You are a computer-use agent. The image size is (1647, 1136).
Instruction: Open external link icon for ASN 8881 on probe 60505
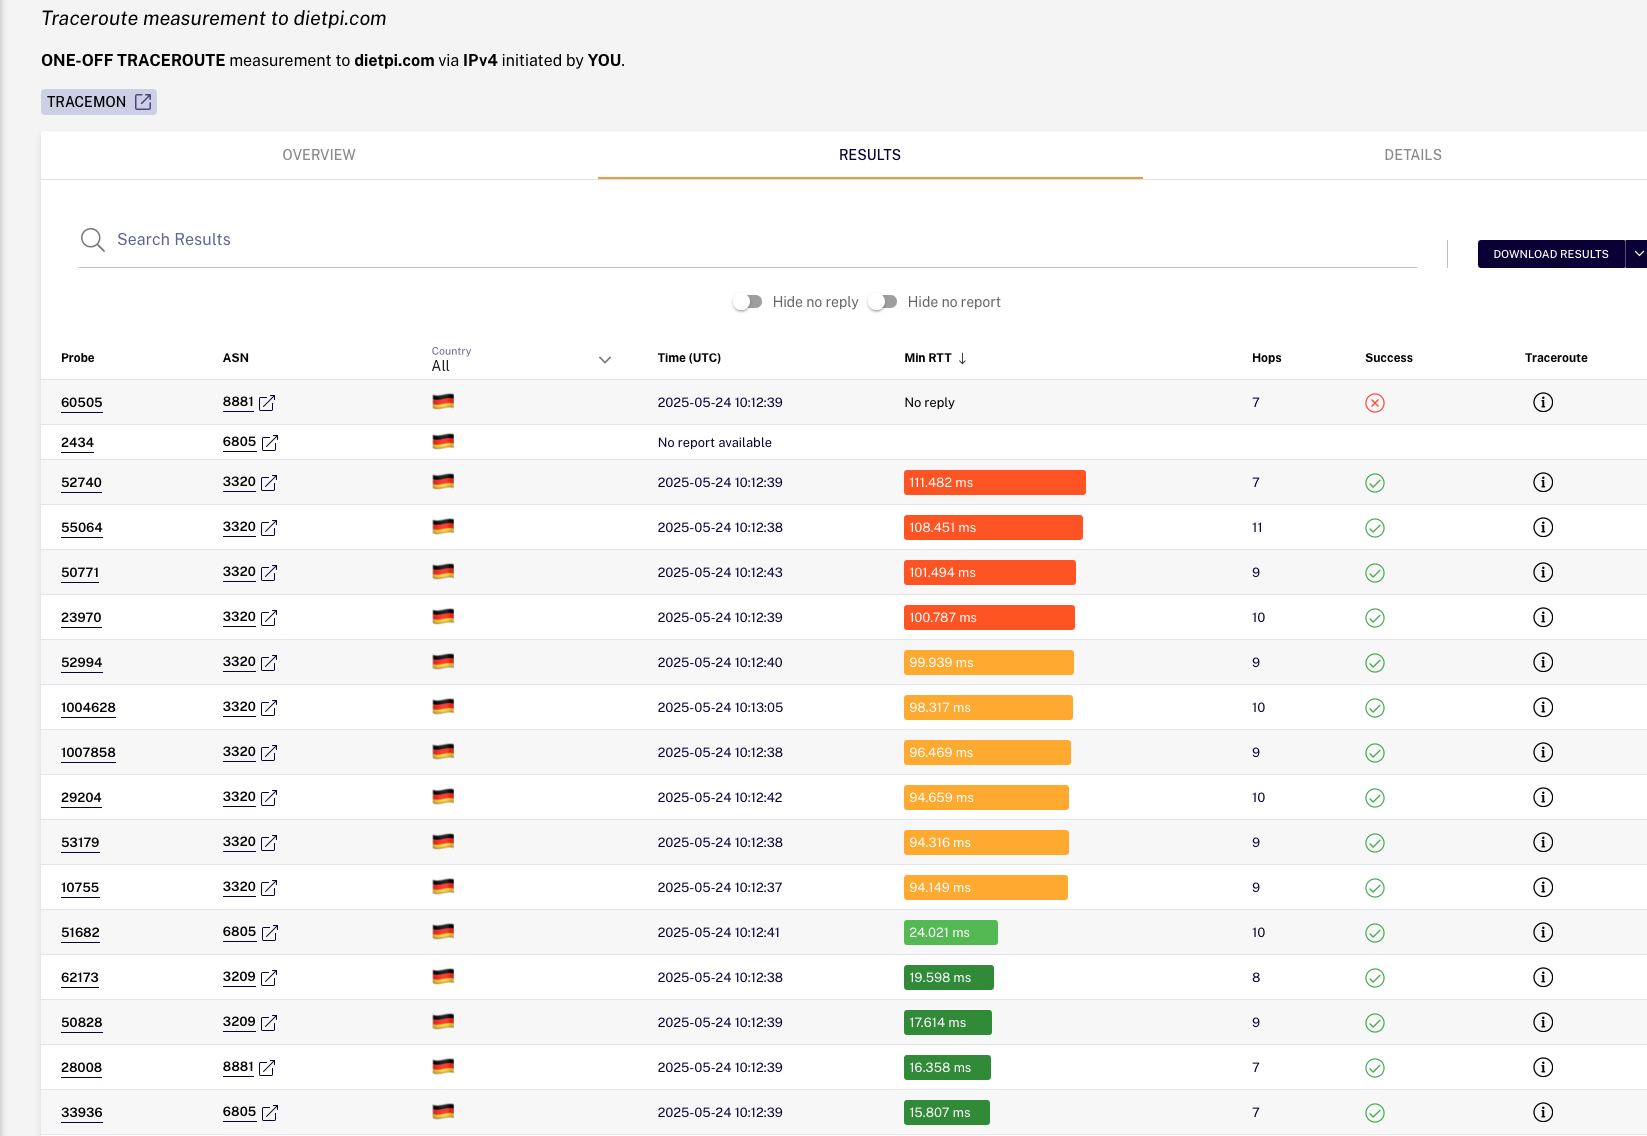(x=267, y=403)
